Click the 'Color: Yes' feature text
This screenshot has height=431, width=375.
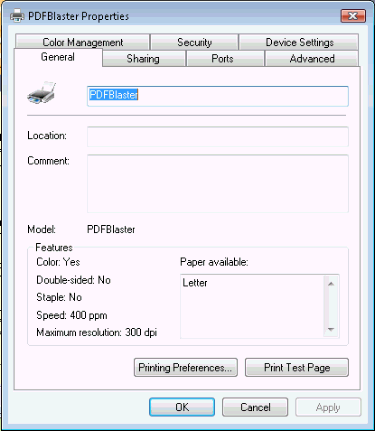coord(58,262)
